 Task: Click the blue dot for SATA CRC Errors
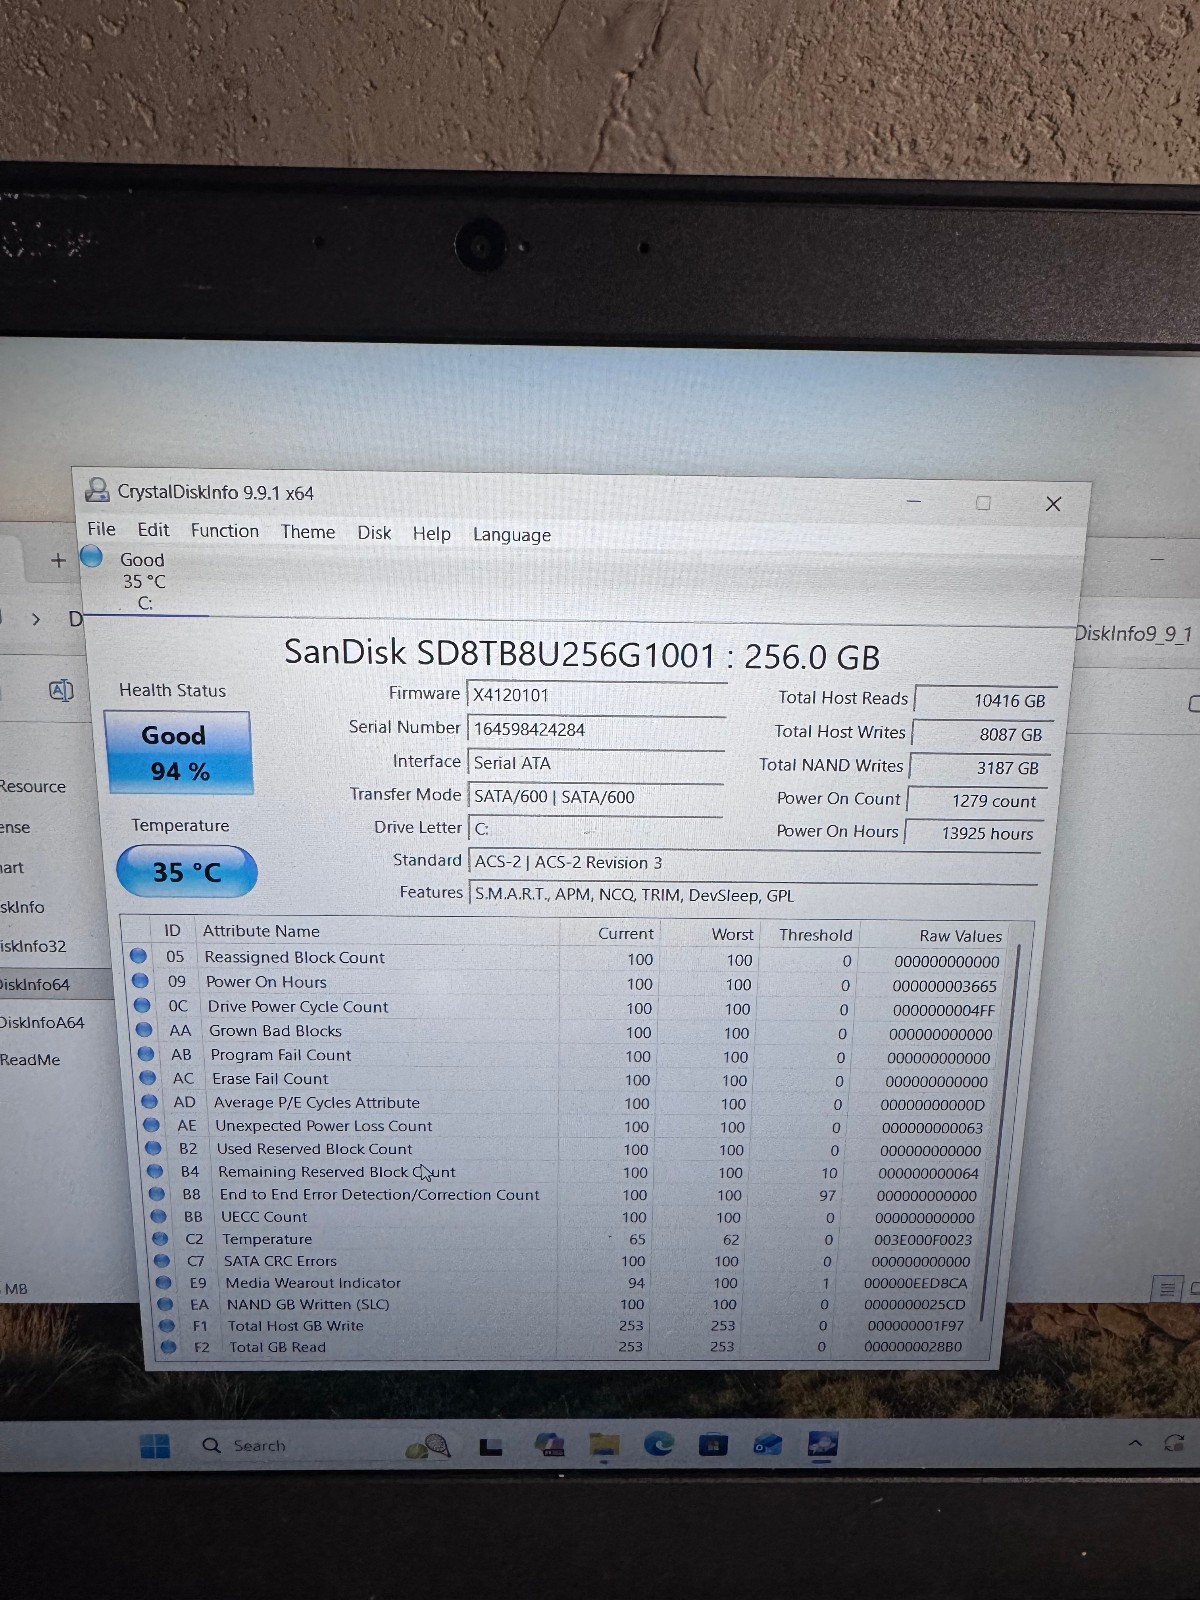(162, 1260)
